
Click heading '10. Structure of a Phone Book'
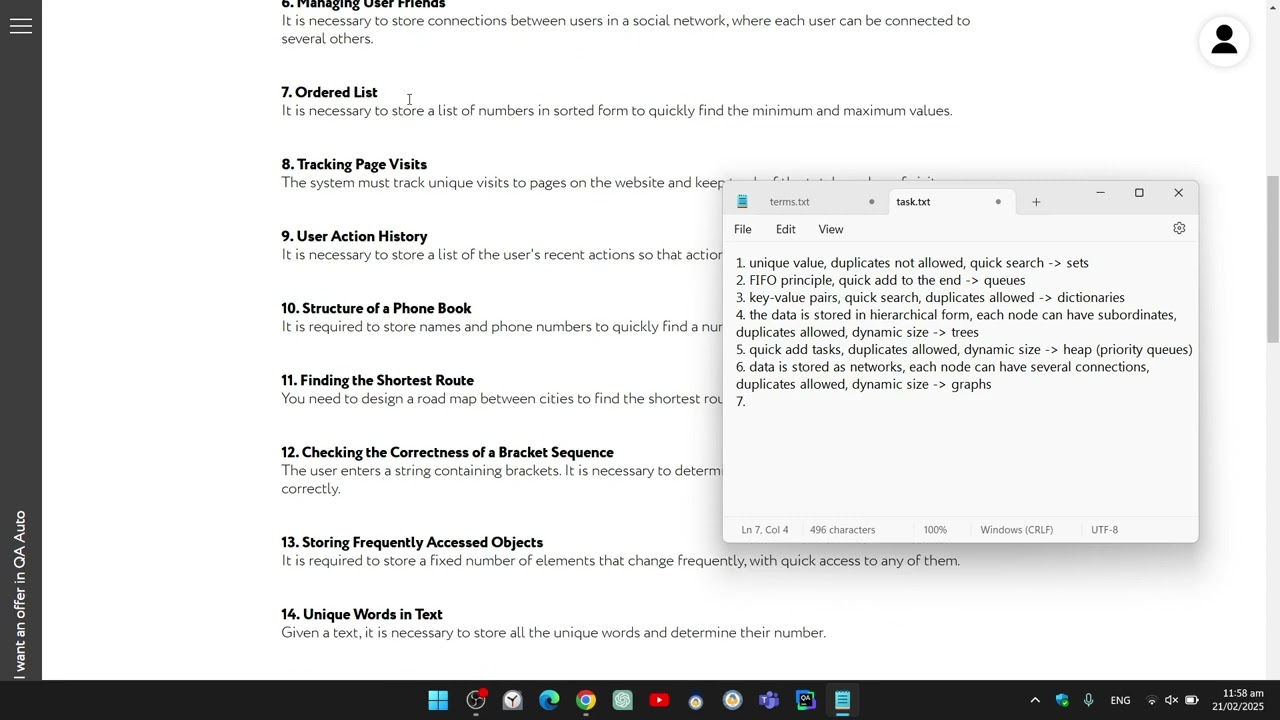coord(376,308)
